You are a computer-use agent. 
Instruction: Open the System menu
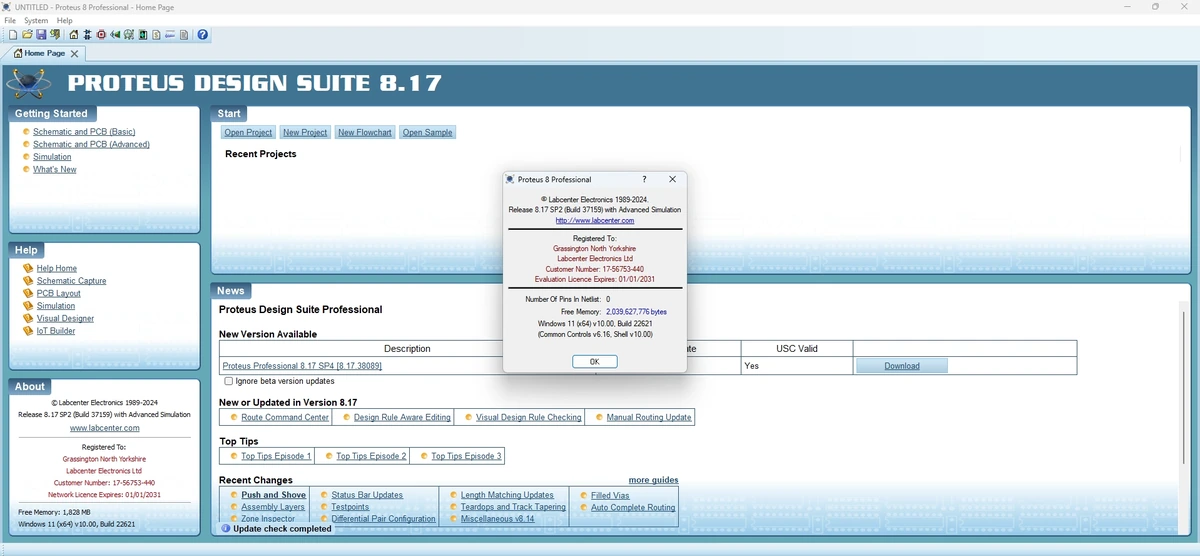36,20
